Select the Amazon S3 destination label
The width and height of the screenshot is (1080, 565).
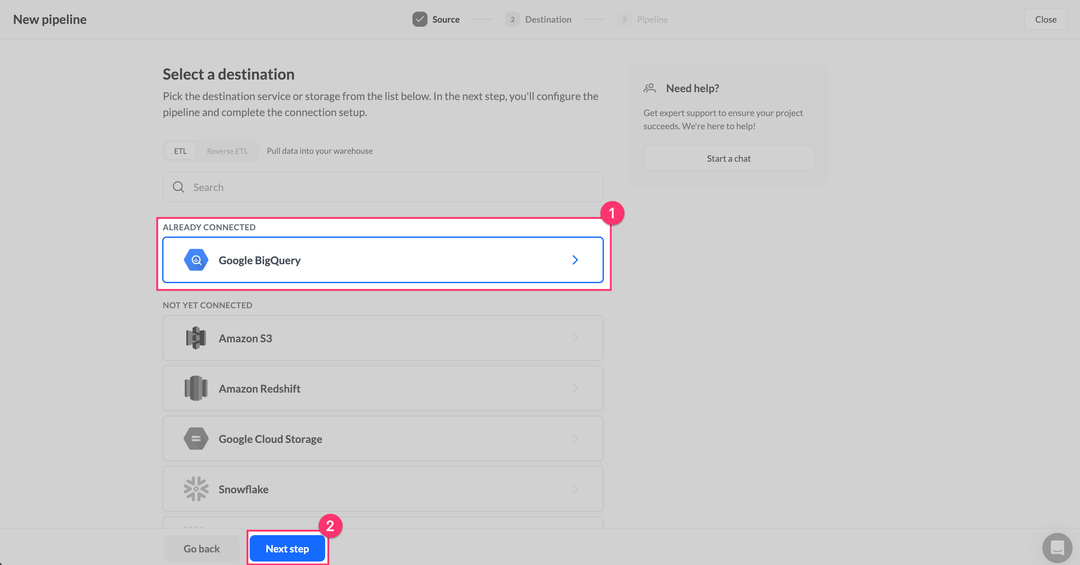(x=245, y=338)
